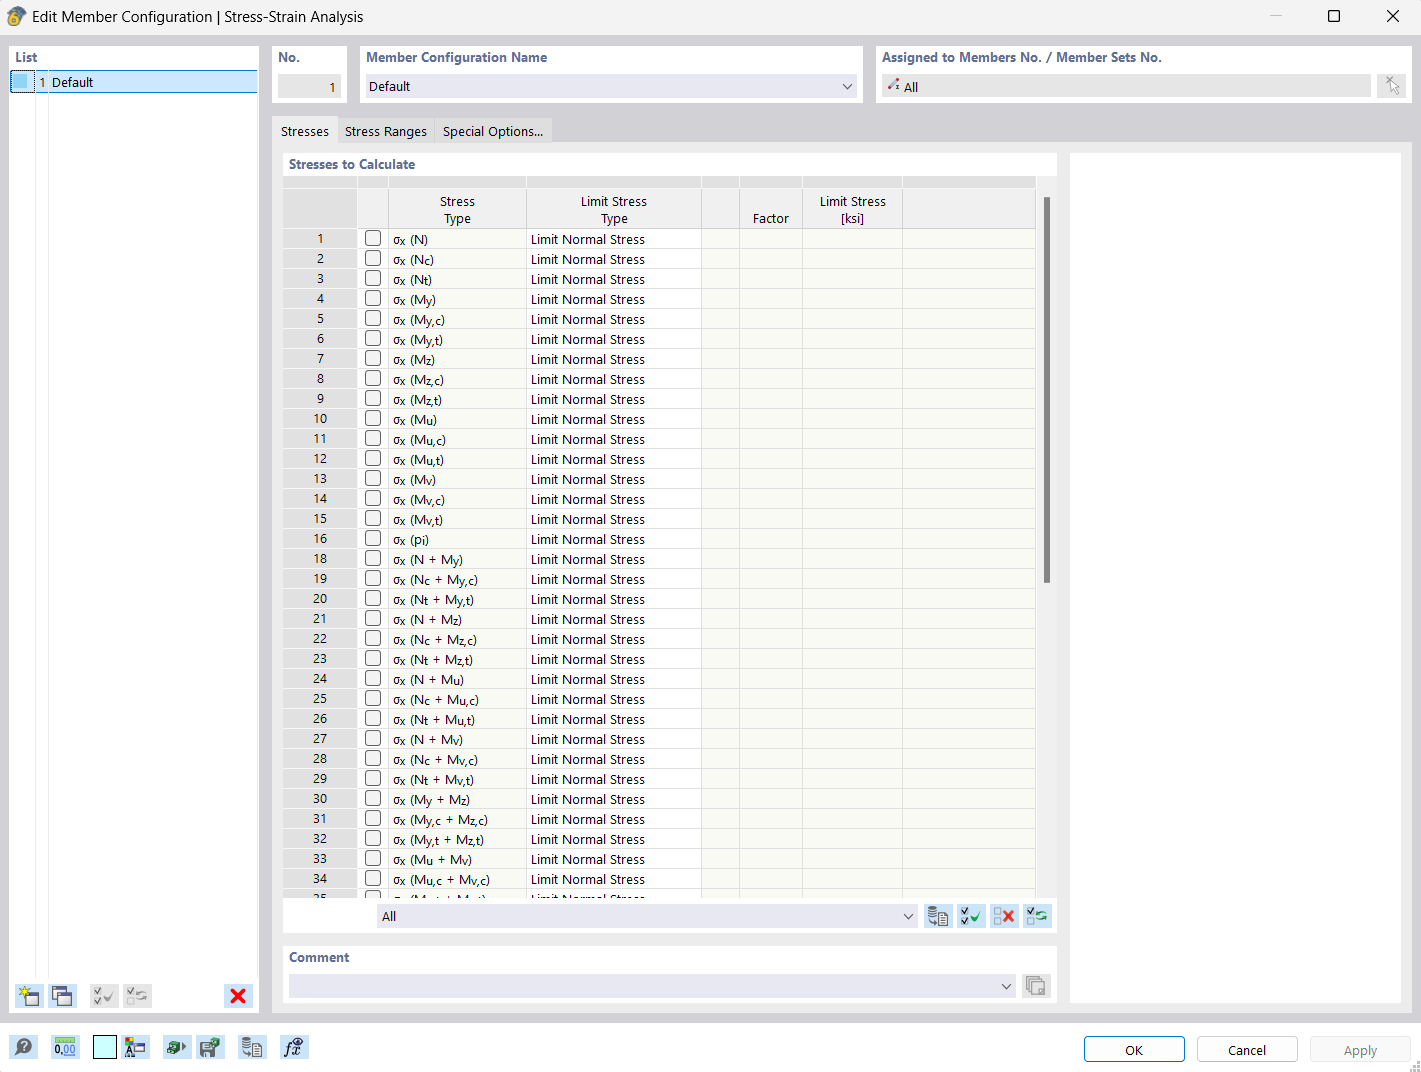Open the All filter dropdown below the table
Viewport: 1421px width, 1072px height.
(x=908, y=915)
